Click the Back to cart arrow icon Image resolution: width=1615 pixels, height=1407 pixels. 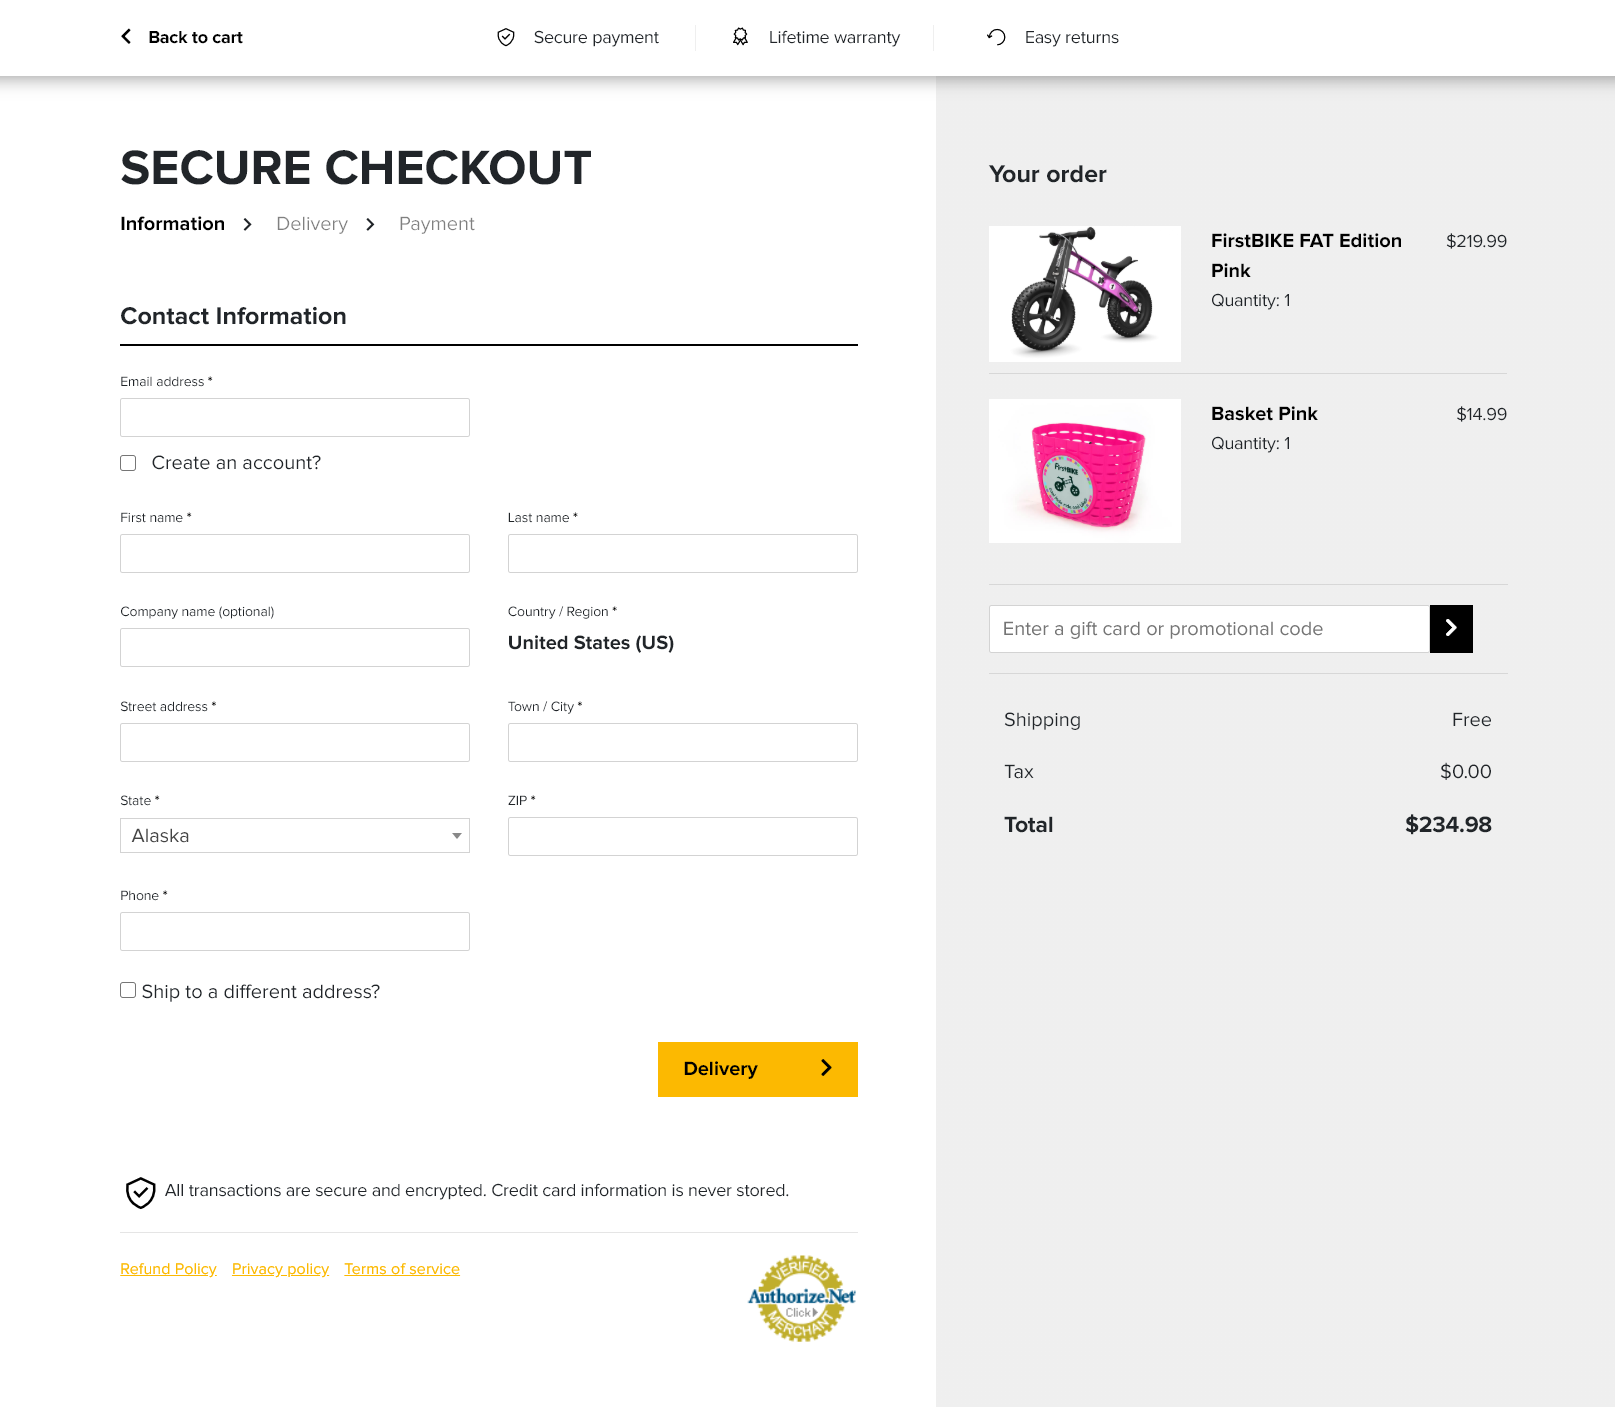(126, 37)
